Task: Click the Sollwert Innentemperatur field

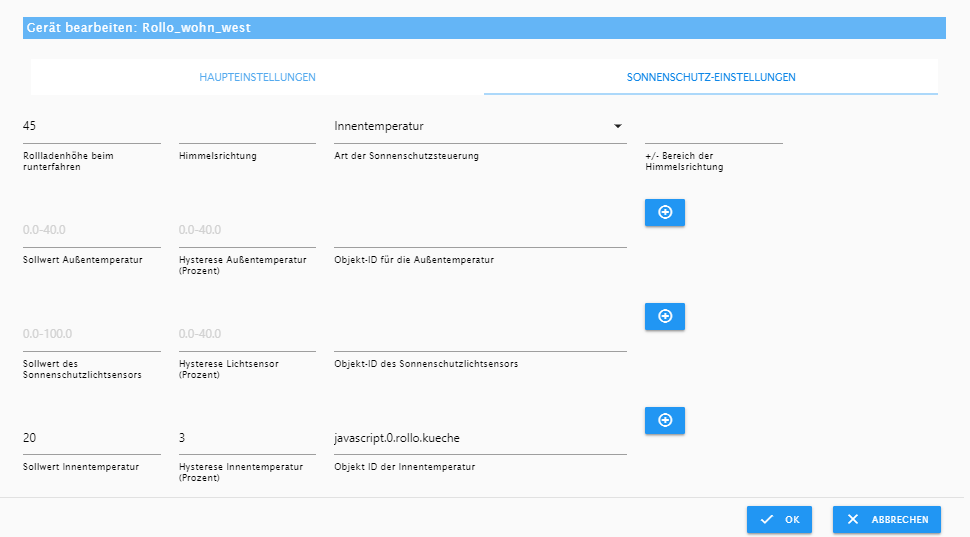Action: 92,438
